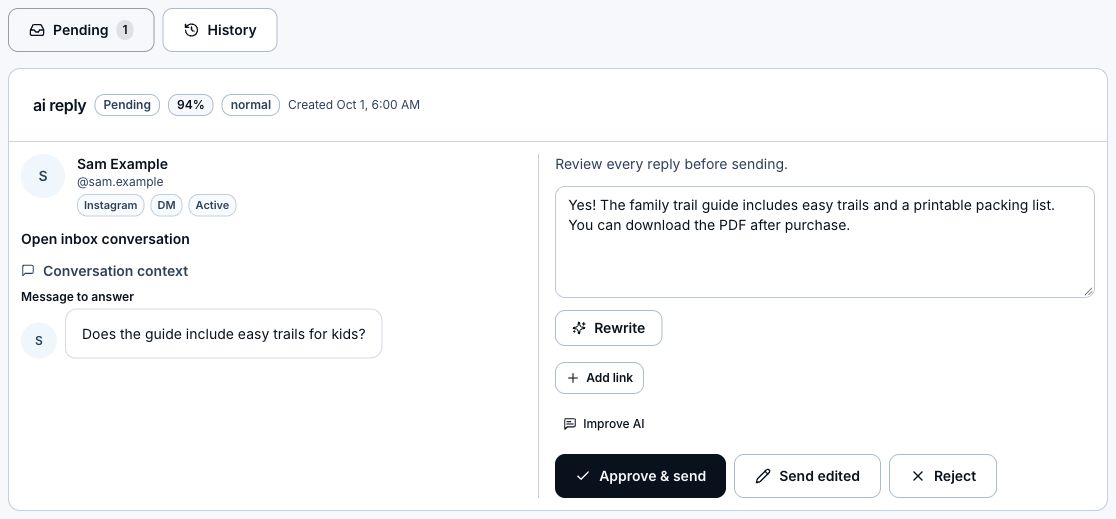Click the Pending status badge
1116x519 pixels.
[127, 105]
